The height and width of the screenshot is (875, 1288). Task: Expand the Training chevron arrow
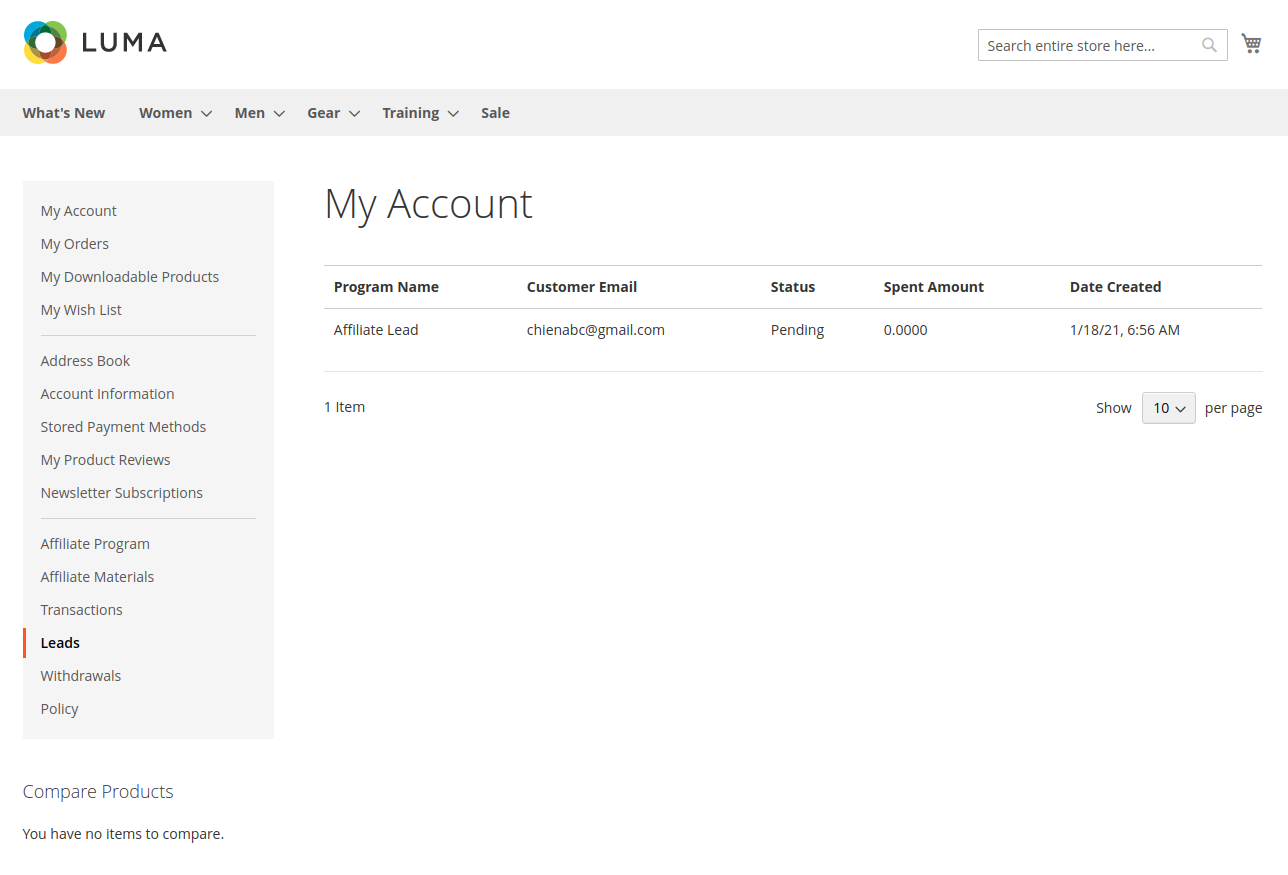coord(453,114)
